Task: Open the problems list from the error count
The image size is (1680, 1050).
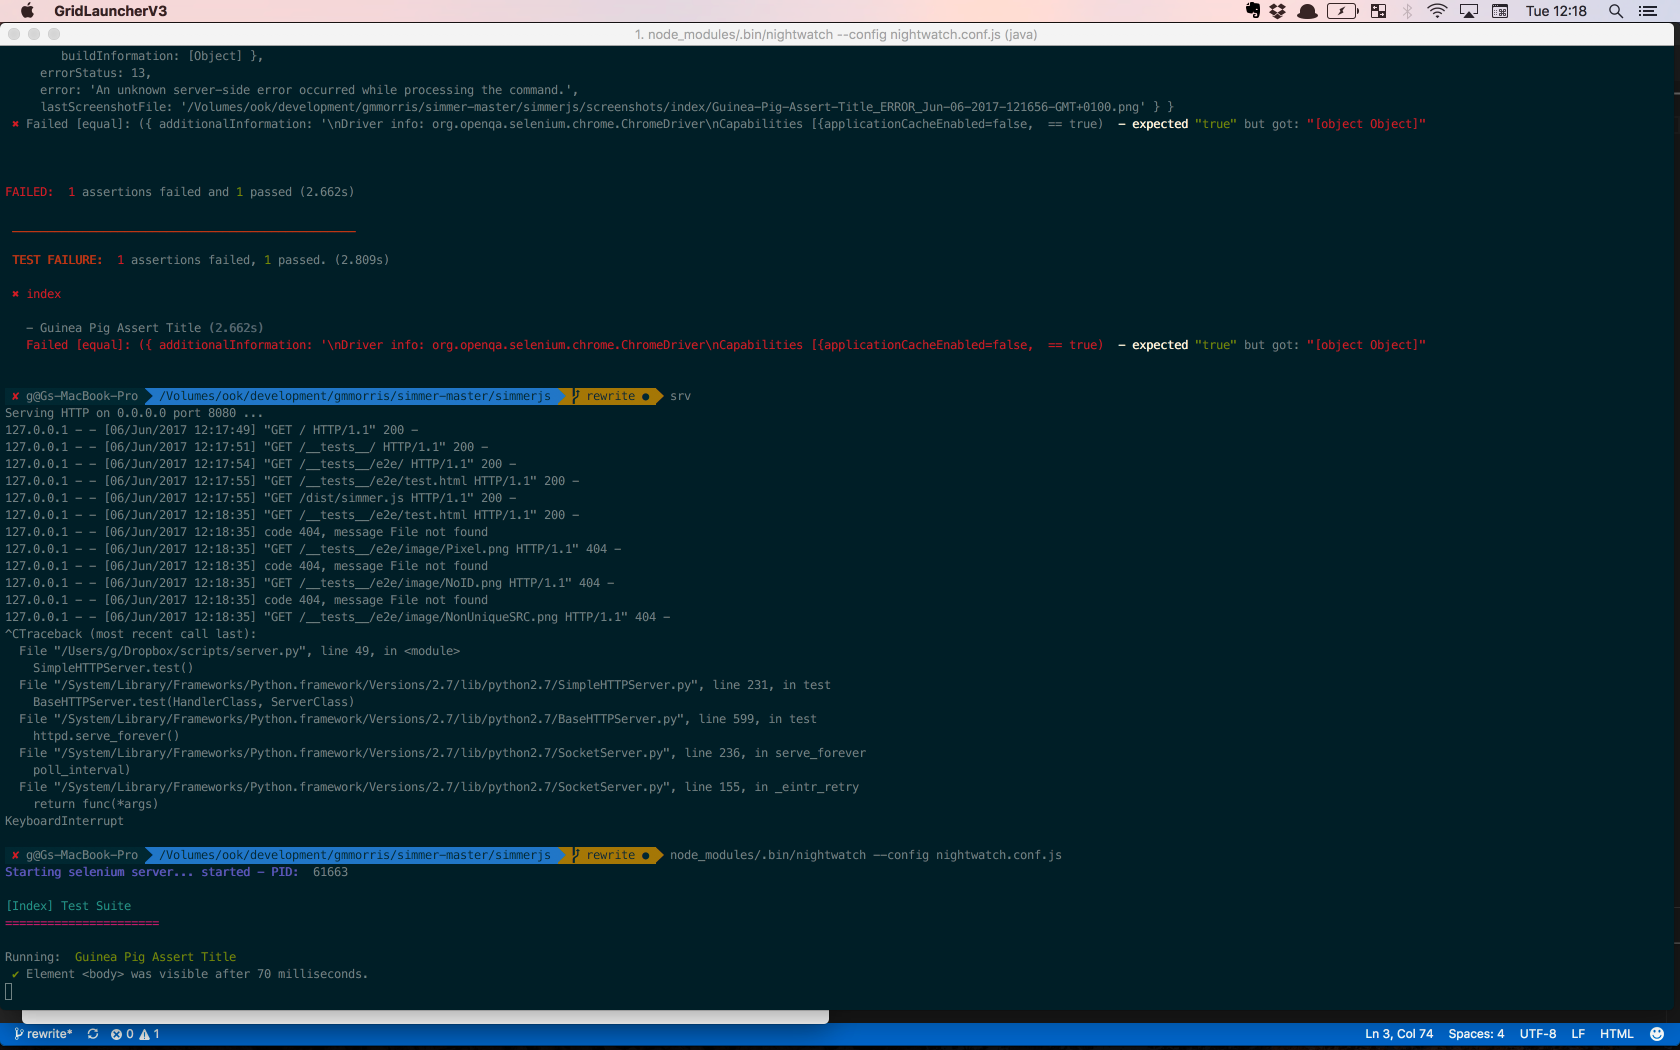Action: [122, 1034]
